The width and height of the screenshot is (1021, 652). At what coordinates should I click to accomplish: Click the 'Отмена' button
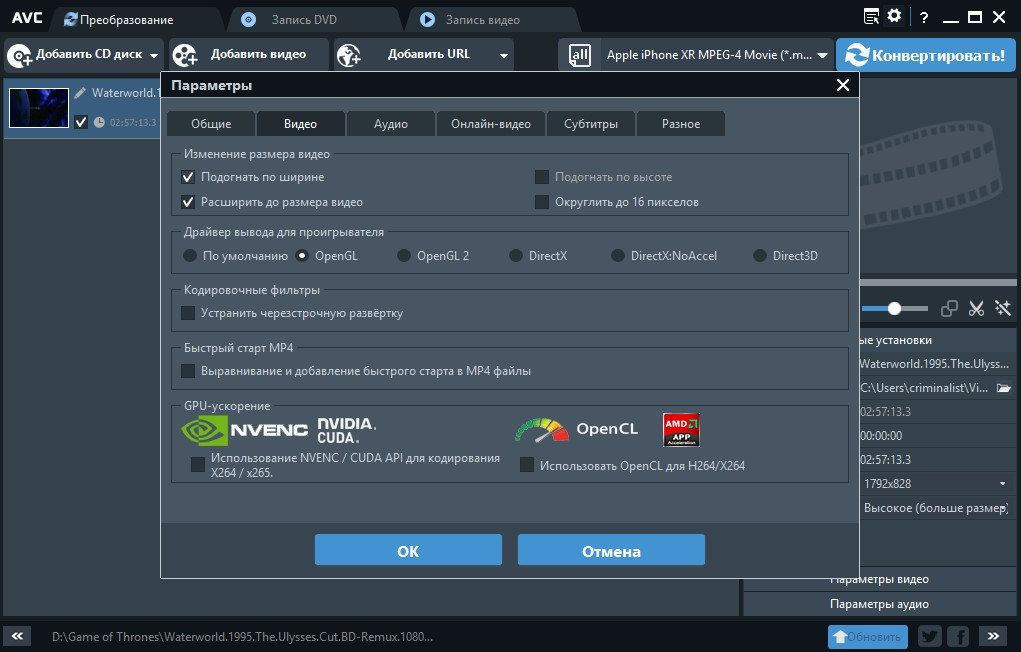tap(611, 551)
